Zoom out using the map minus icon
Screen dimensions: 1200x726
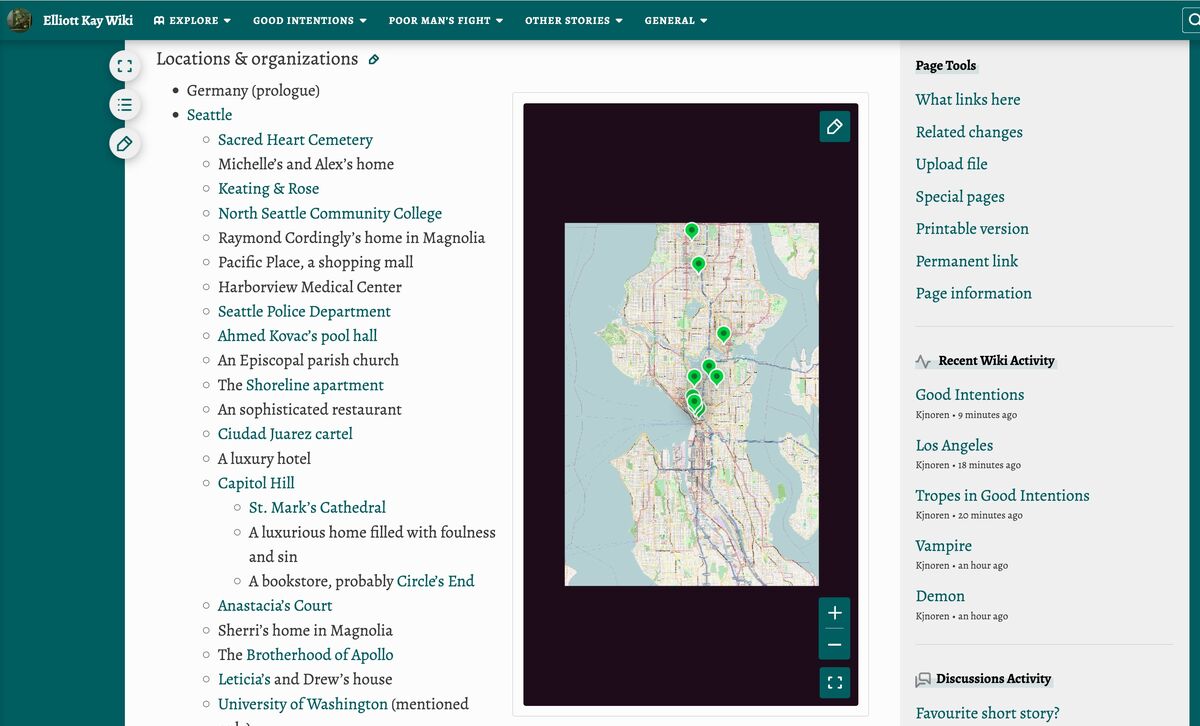tap(834, 645)
